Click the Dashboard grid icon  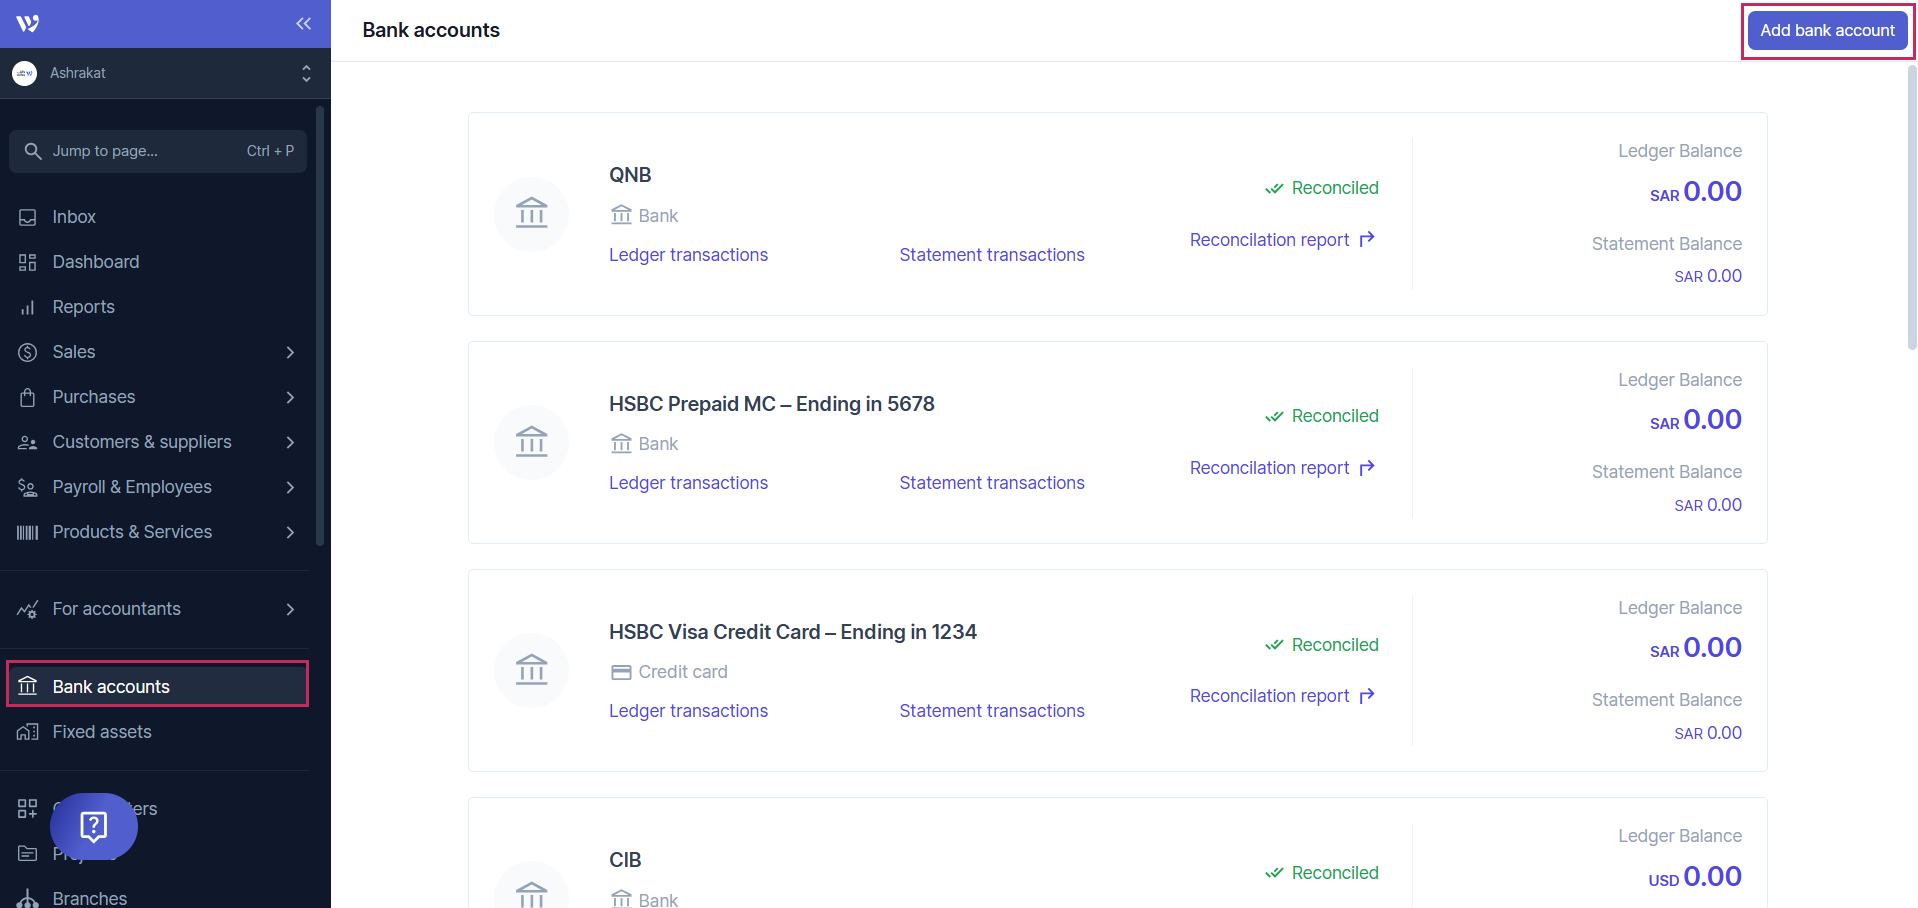28,262
